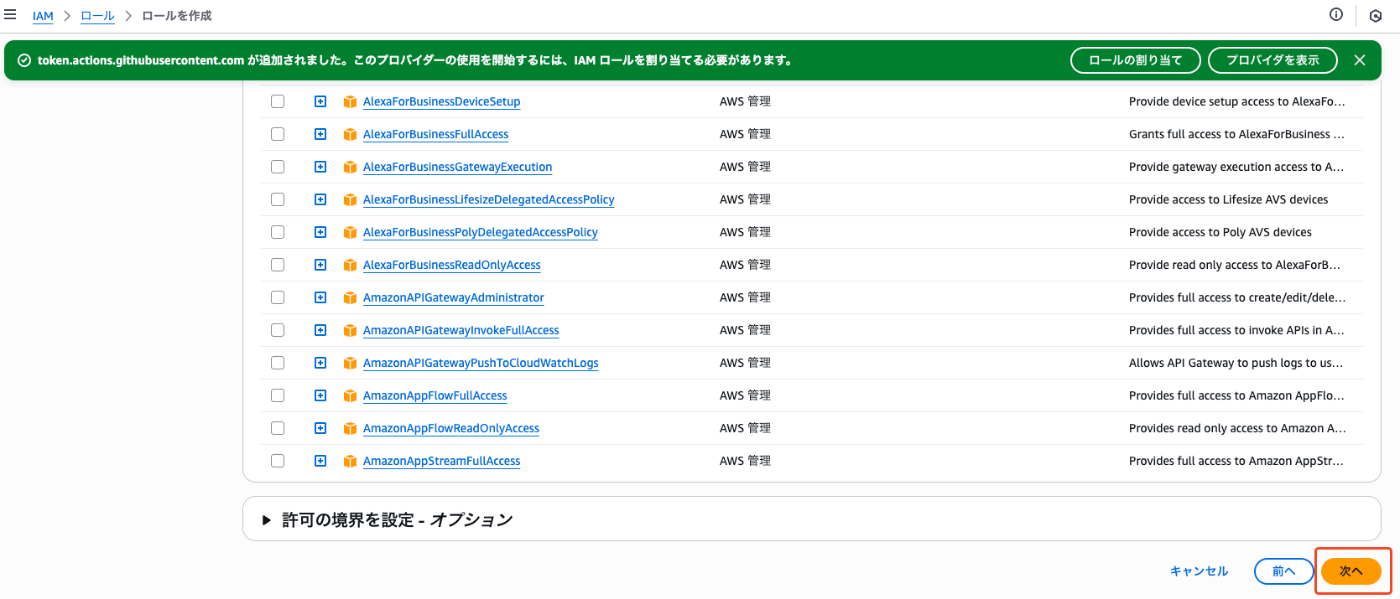Click description 'Provide access to Poly AVS devices'

pyautogui.click(x=1220, y=232)
